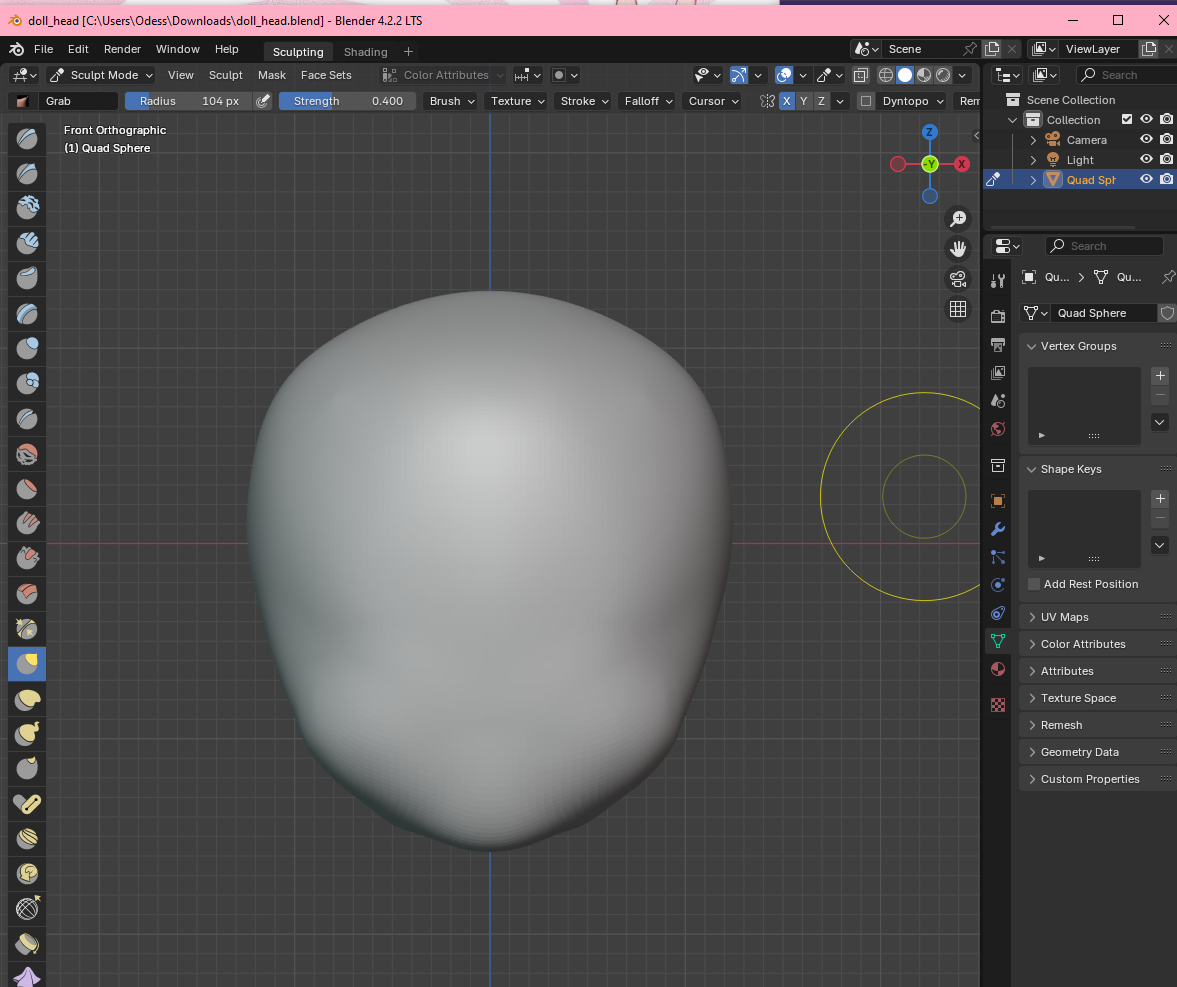Enable the Add Rest Position checkbox
The height and width of the screenshot is (987, 1177).
point(1034,584)
